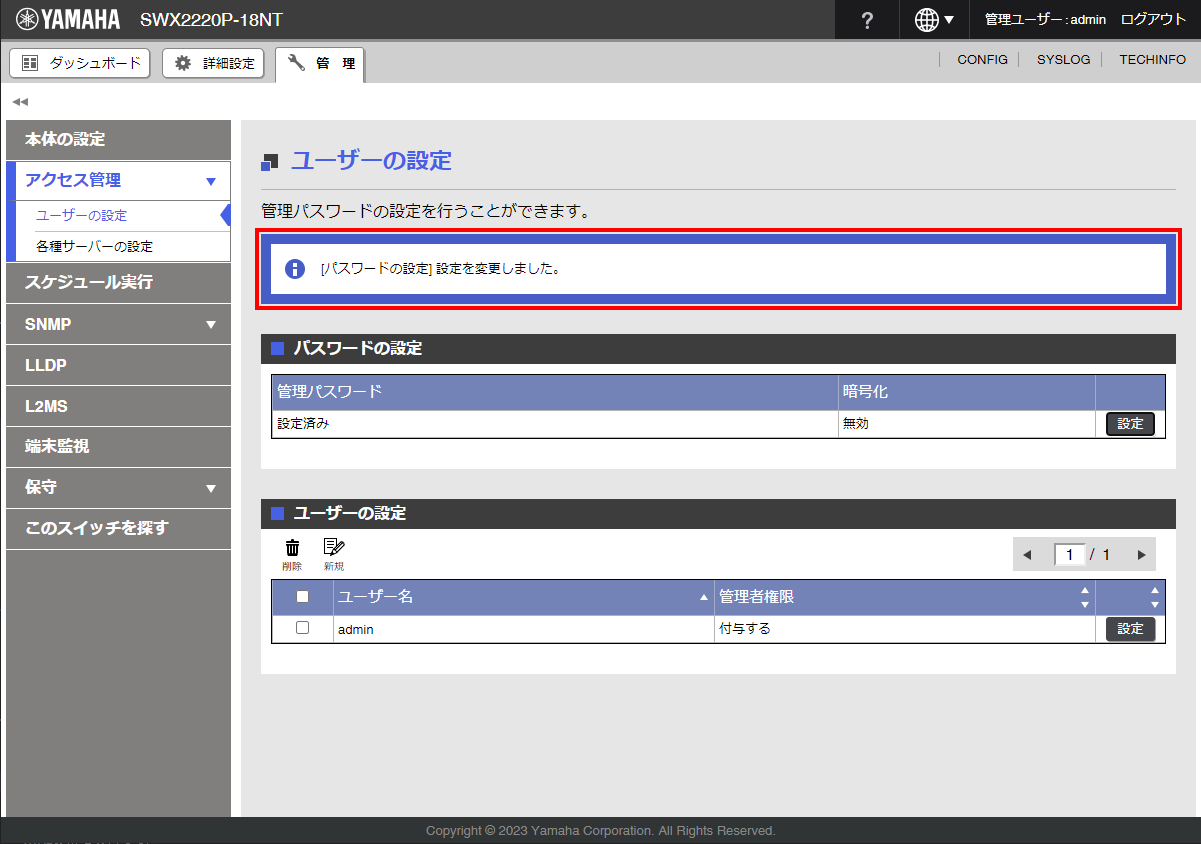
Task: Select 各種サーバーの設定 in sidebar
Action: [x=95, y=246]
